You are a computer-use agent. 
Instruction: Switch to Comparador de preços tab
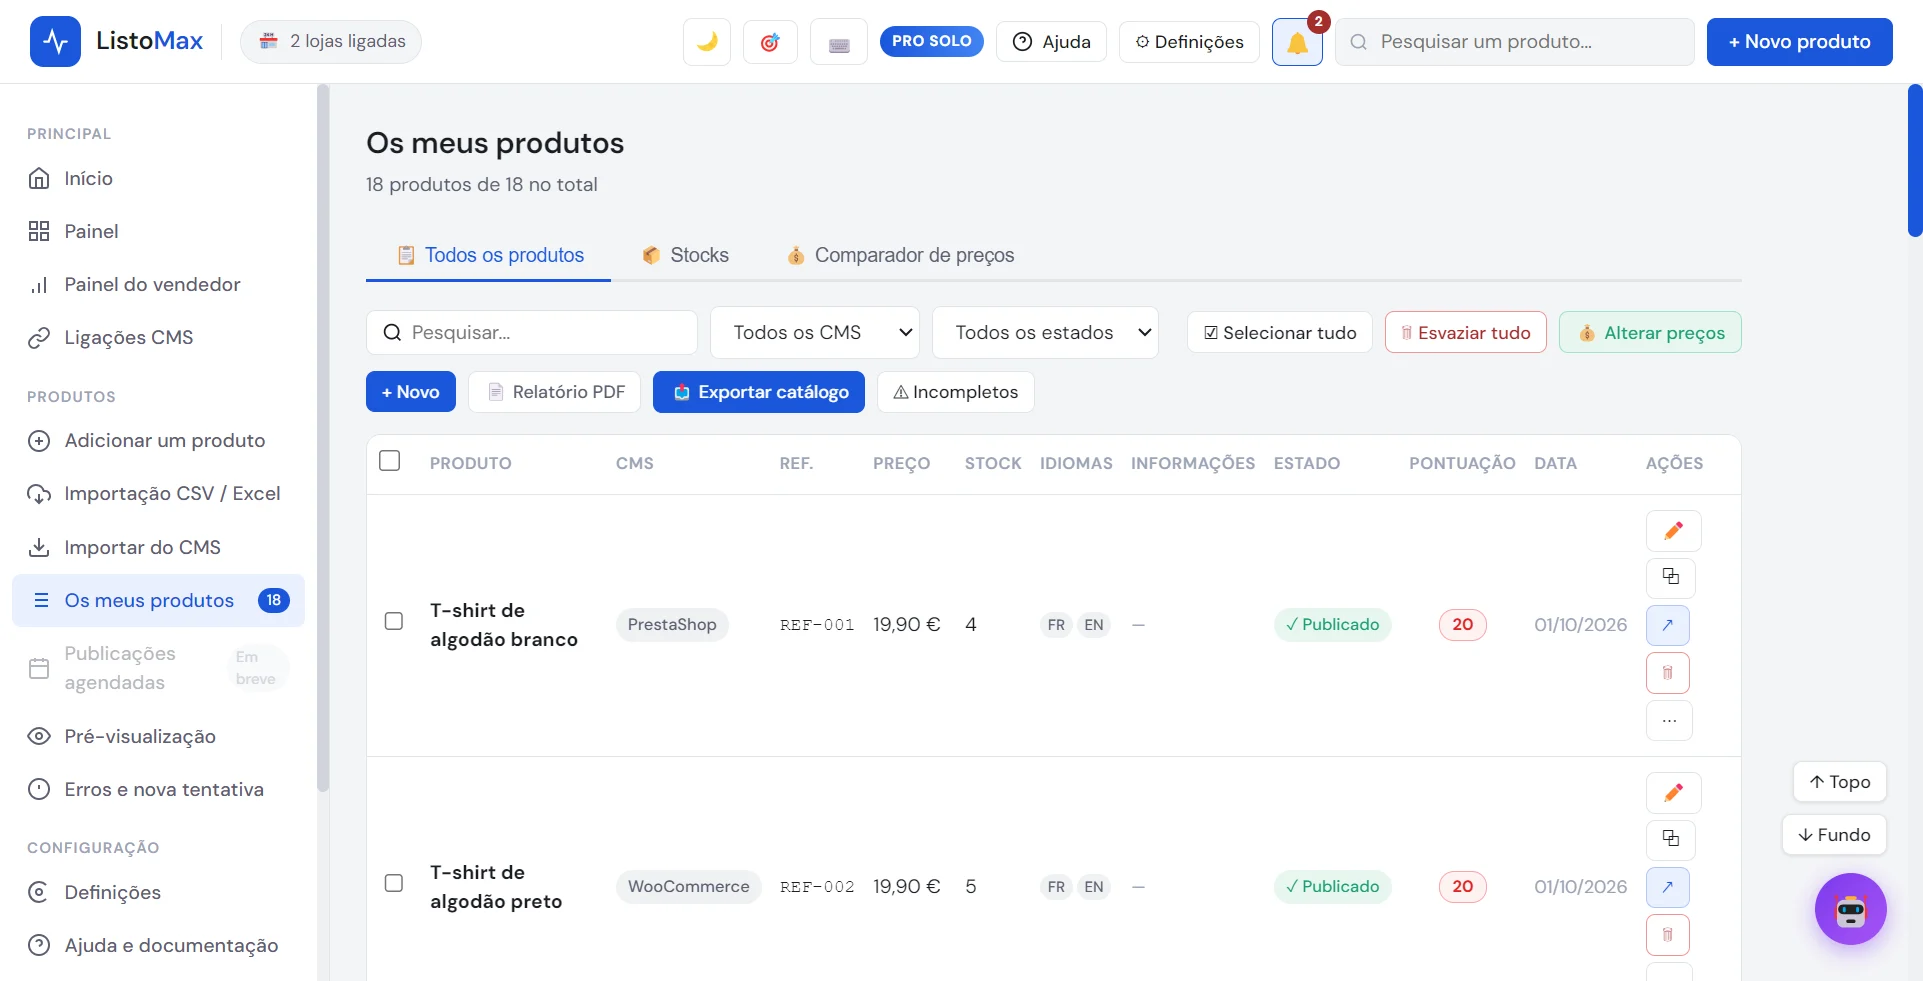(x=901, y=256)
